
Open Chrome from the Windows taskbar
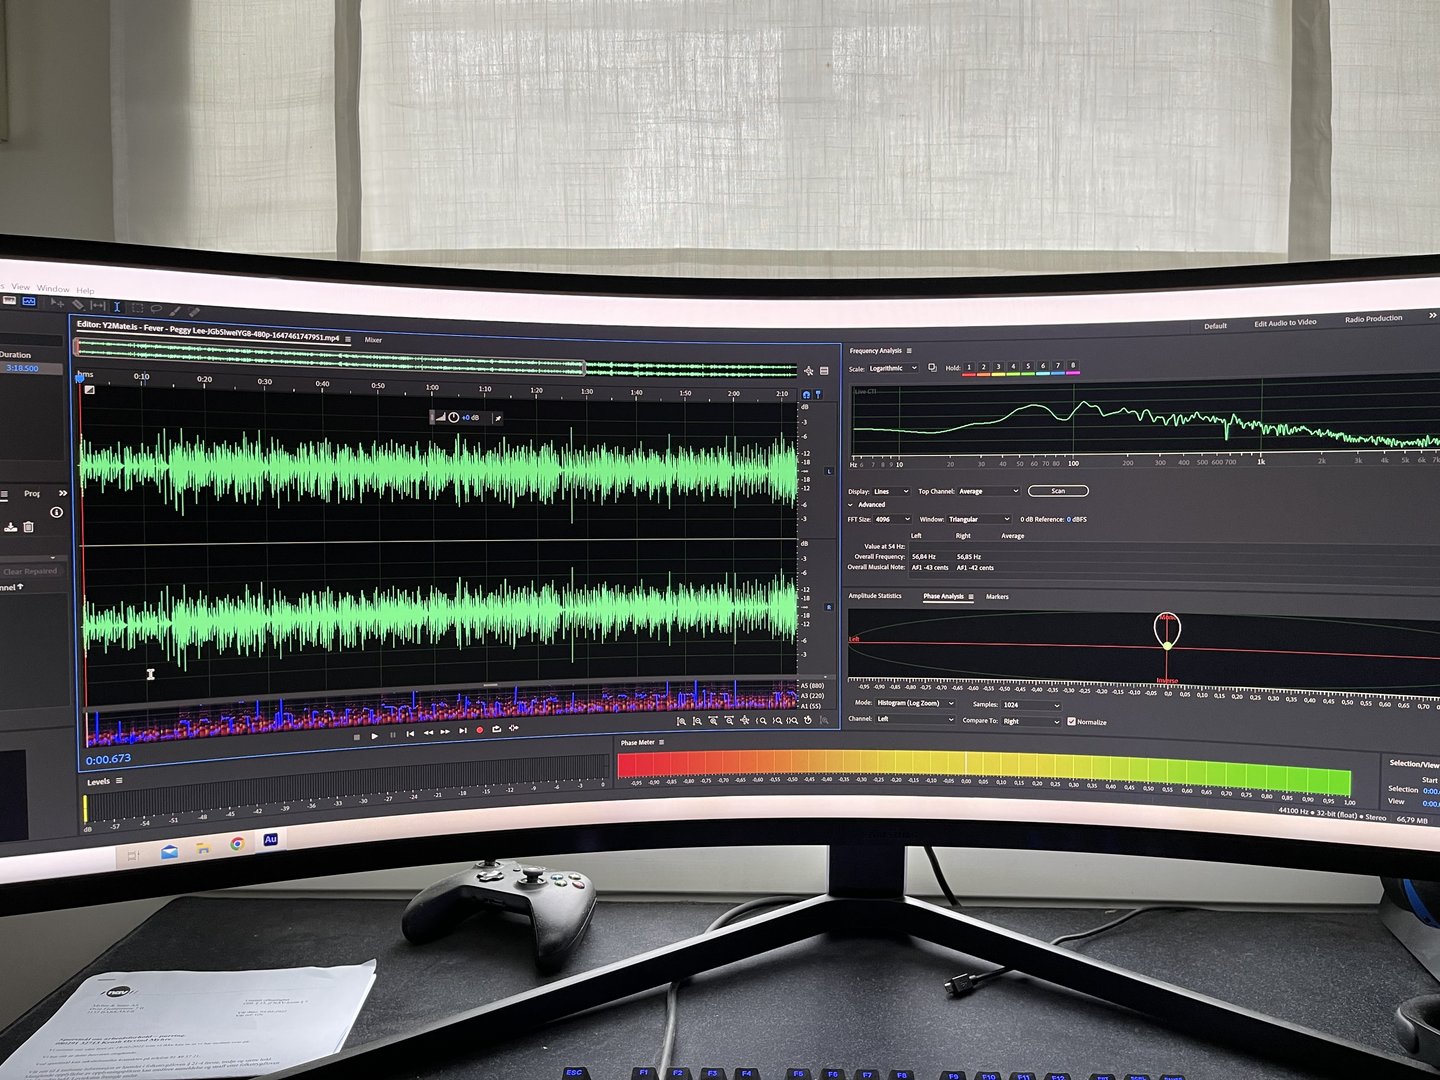(x=237, y=844)
